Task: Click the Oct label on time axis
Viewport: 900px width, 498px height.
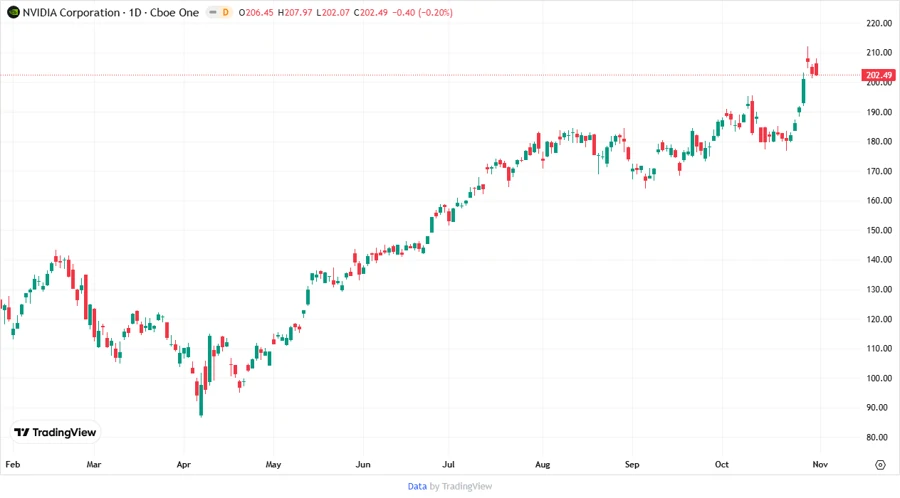Action: [721, 464]
